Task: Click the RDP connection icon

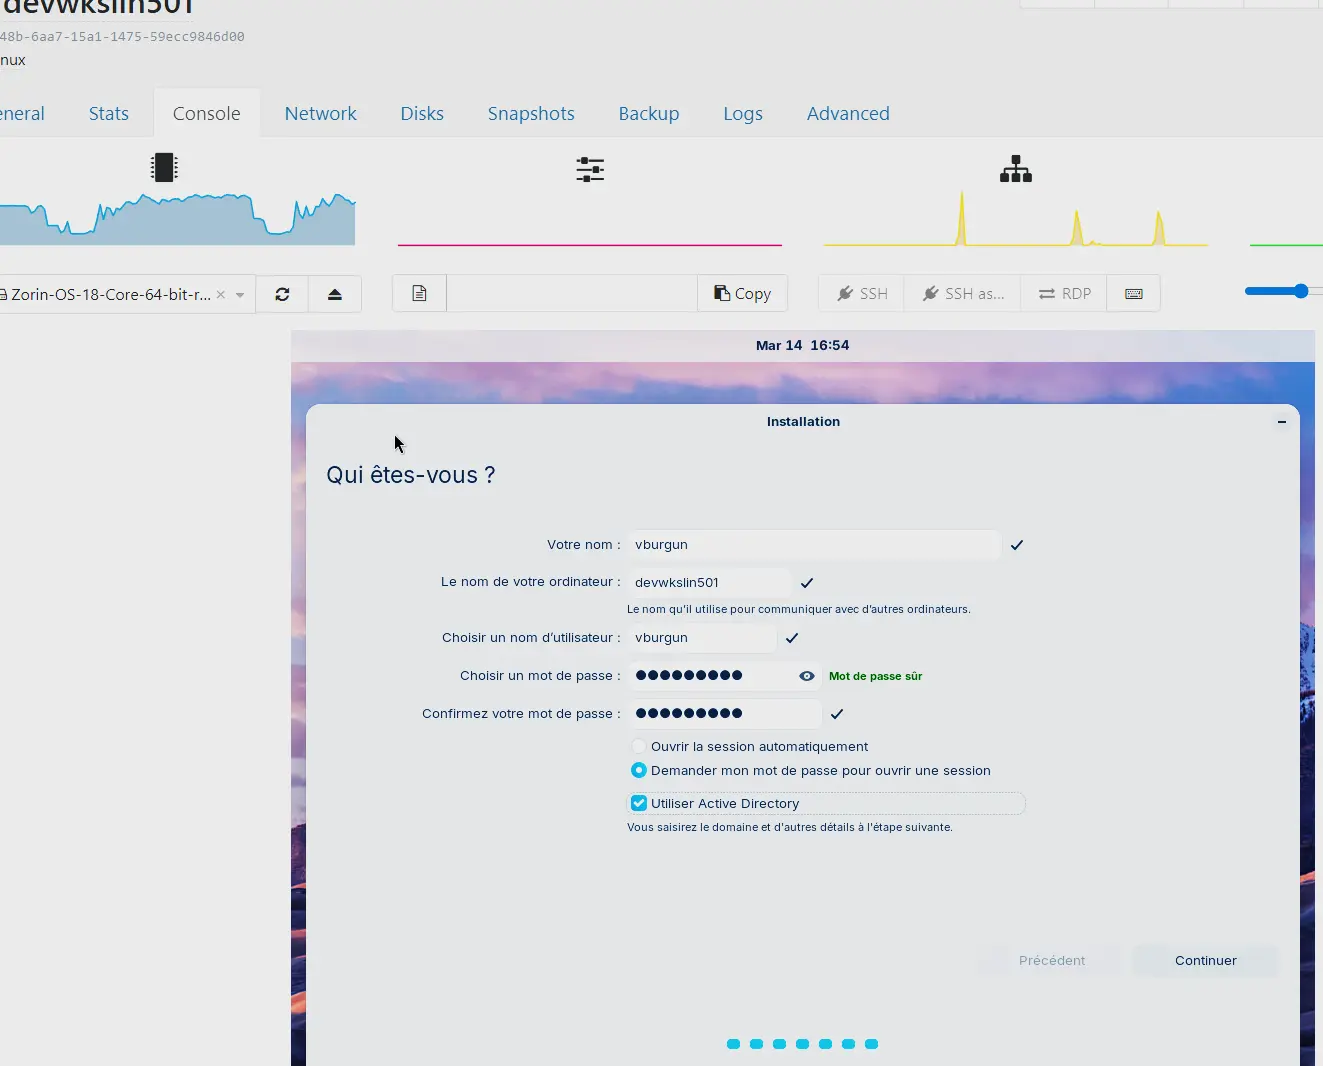Action: (x=1063, y=293)
